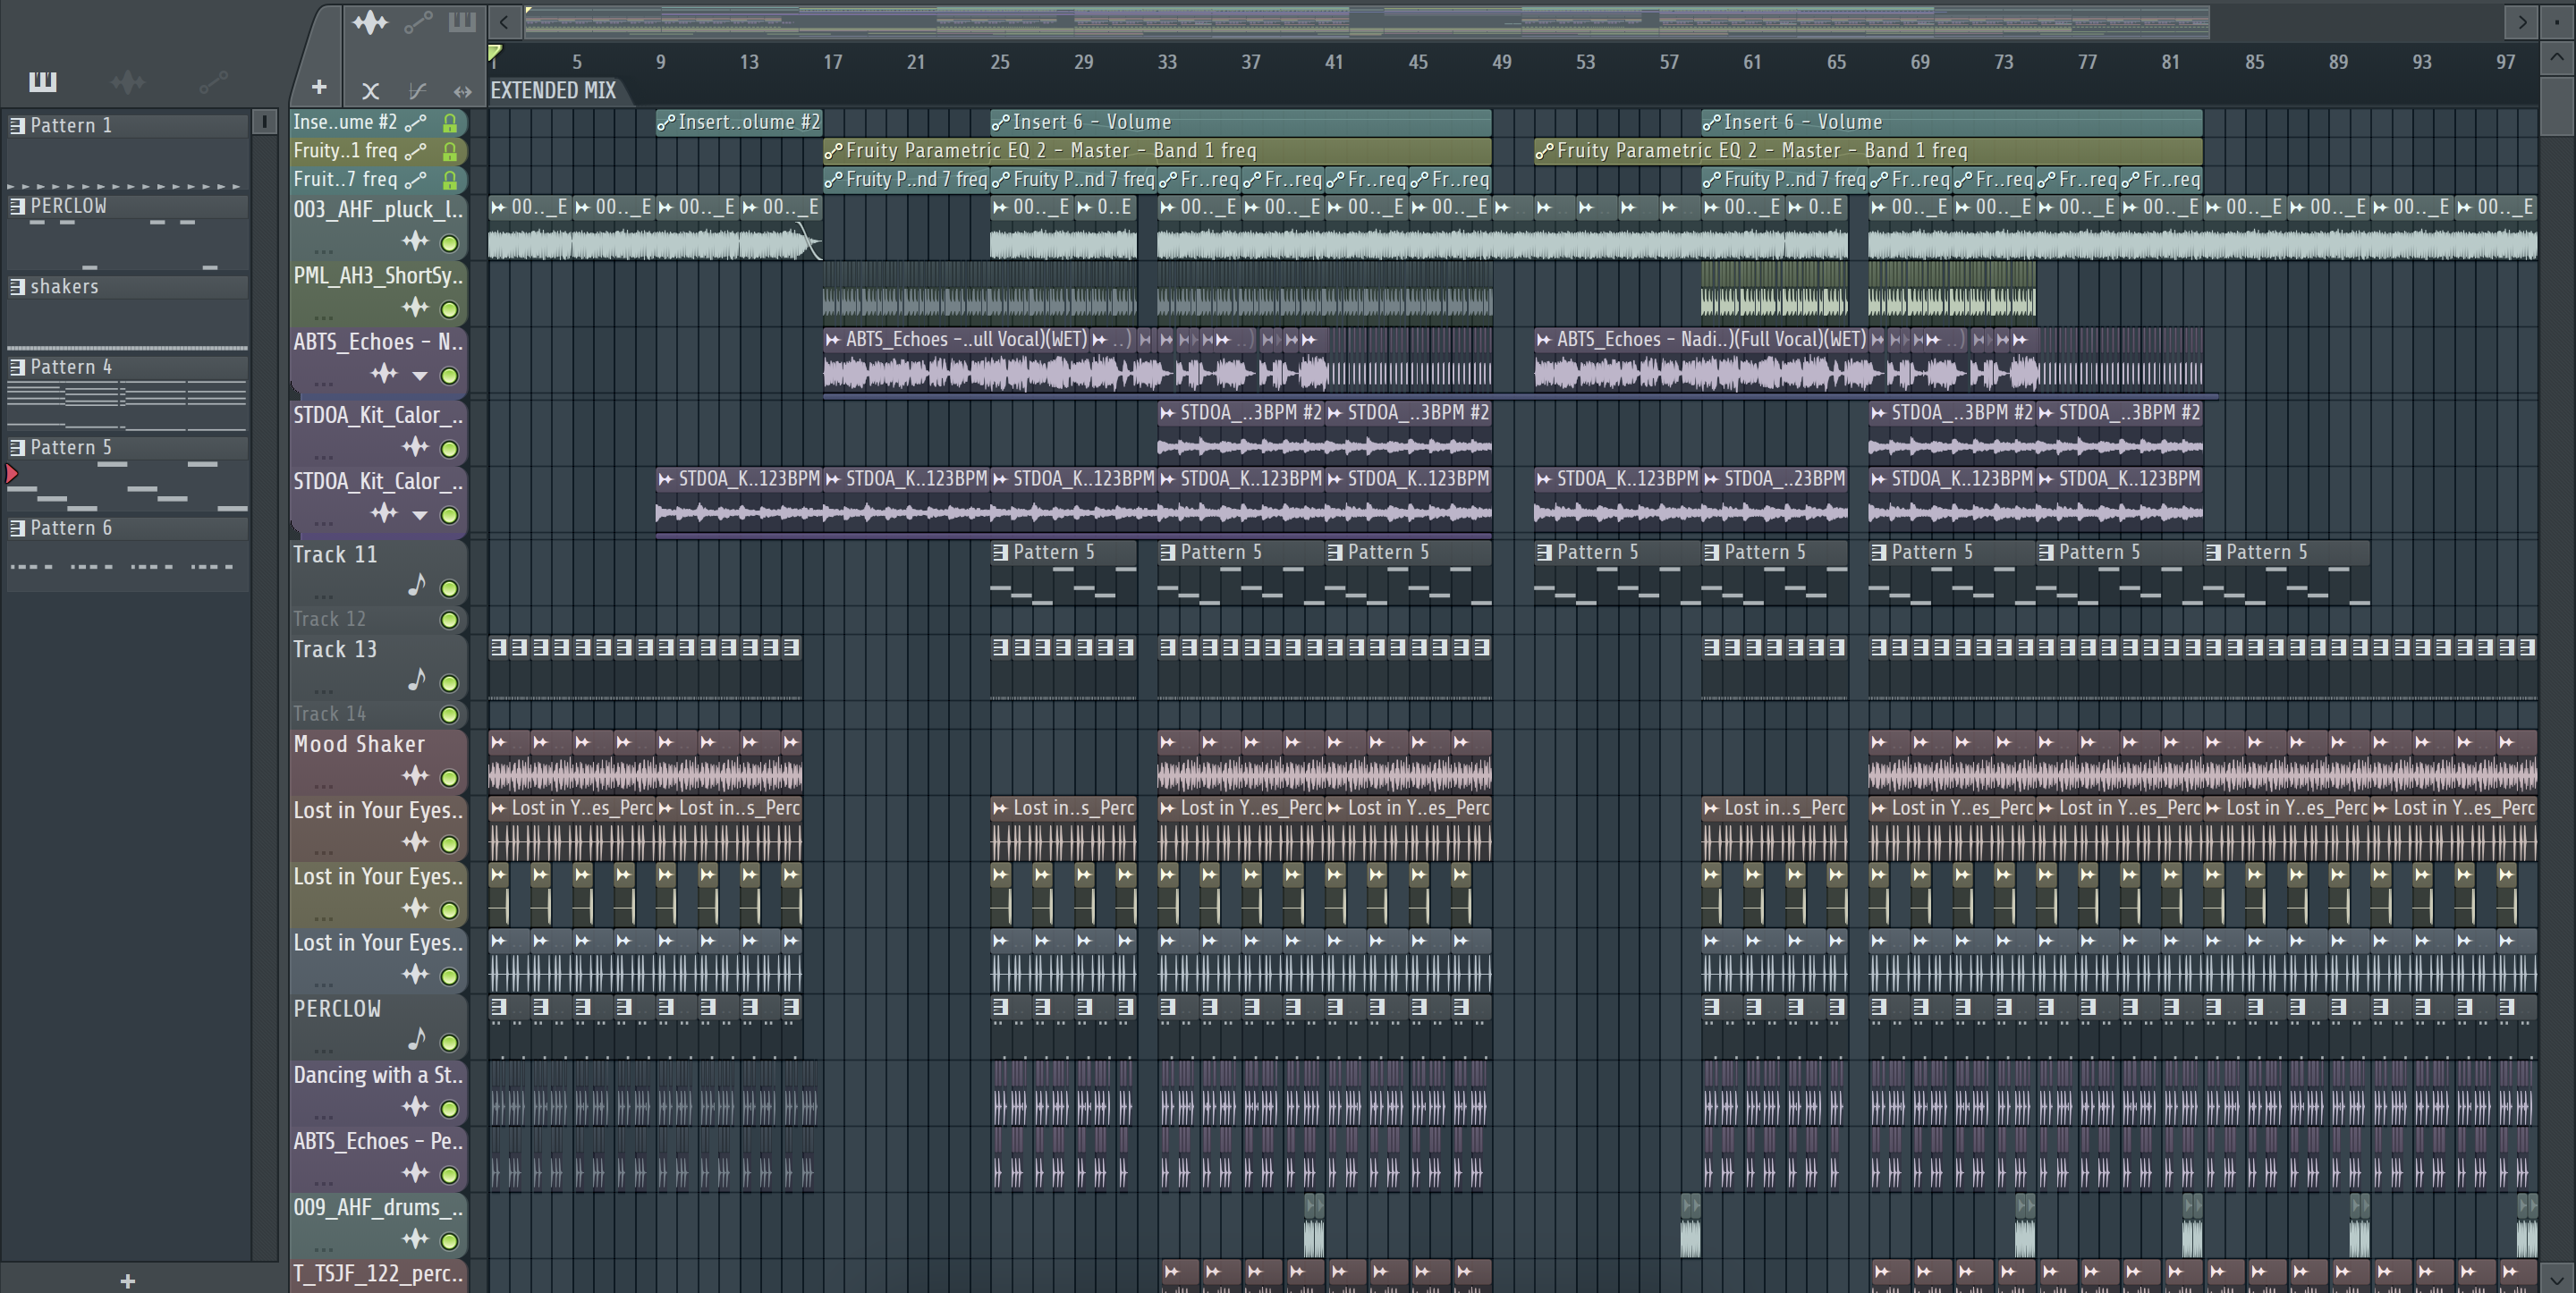Mute the Mood Shaker track
2576x1293 pixels.
coord(450,777)
